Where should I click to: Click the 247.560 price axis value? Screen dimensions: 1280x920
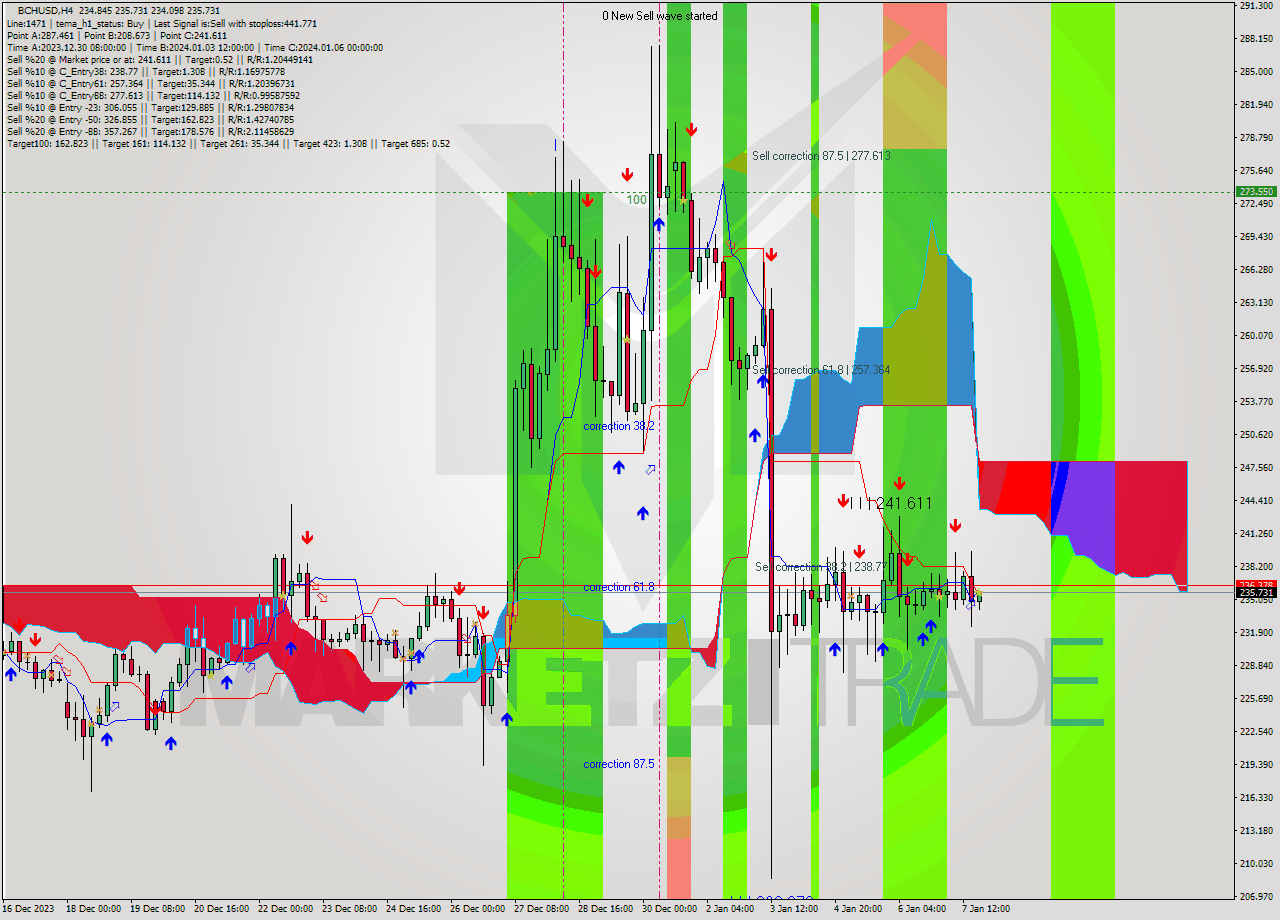(x=1256, y=468)
